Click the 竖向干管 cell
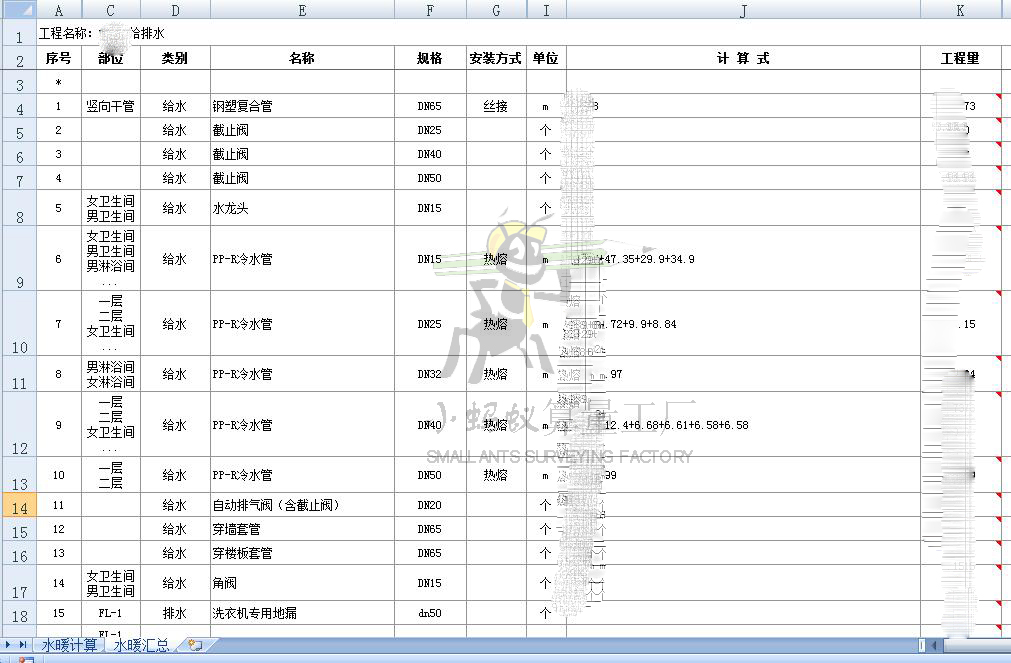The width and height of the screenshot is (1011, 663). click(x=110, y=106)
